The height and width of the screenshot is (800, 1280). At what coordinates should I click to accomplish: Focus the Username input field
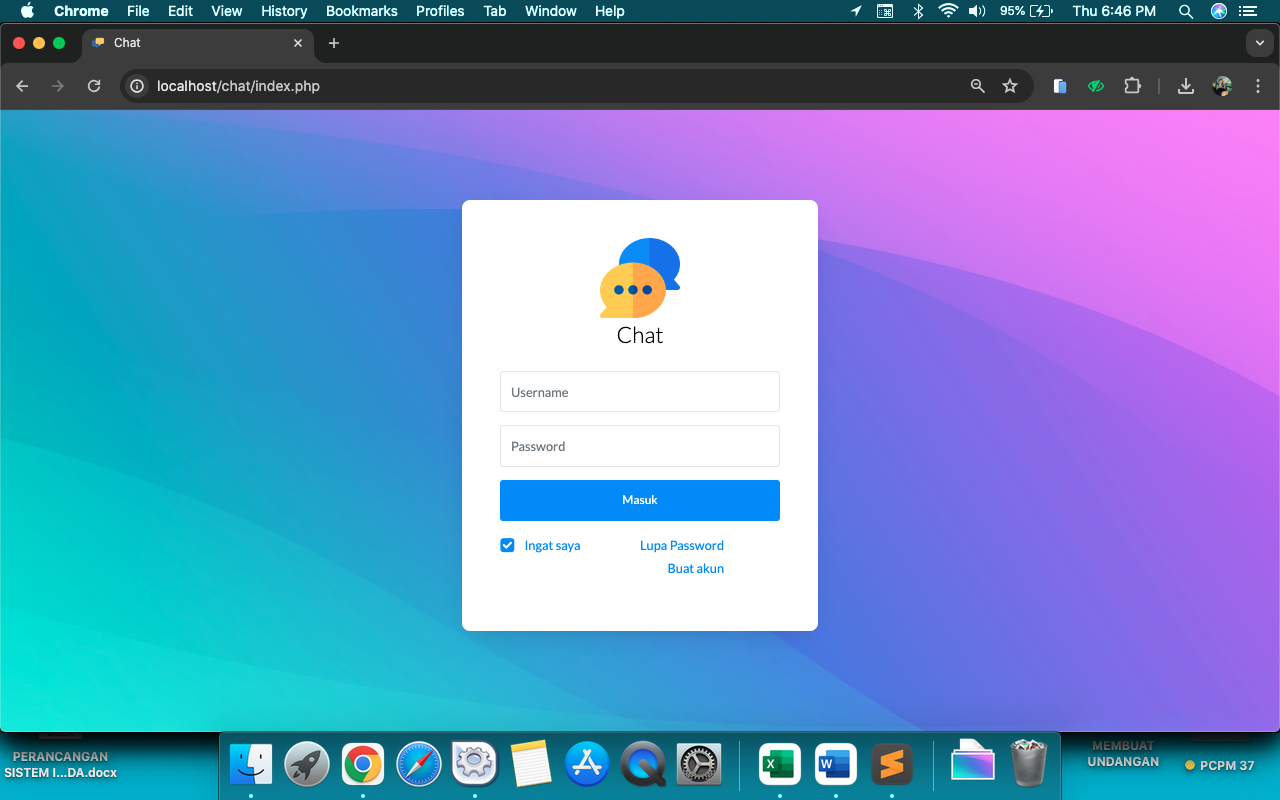(x=640, y=392)
